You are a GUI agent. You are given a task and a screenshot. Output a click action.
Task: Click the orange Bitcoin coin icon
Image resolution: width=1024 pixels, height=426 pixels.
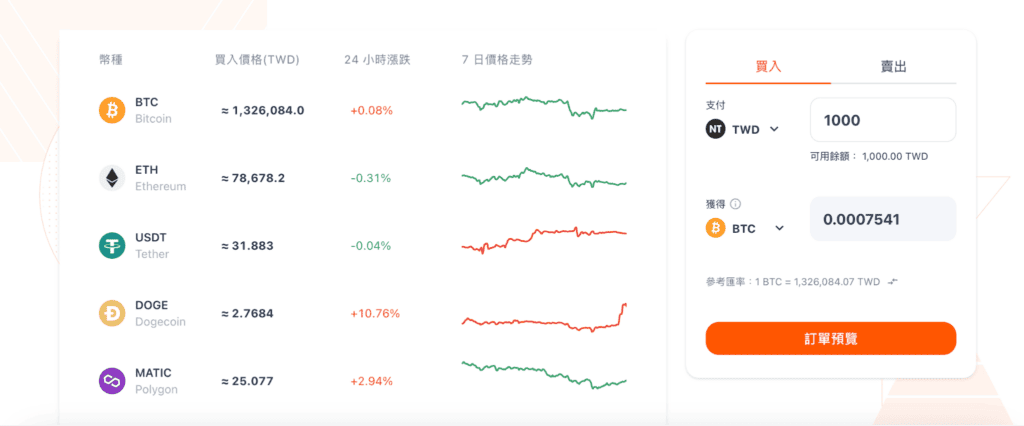(112, 110)
